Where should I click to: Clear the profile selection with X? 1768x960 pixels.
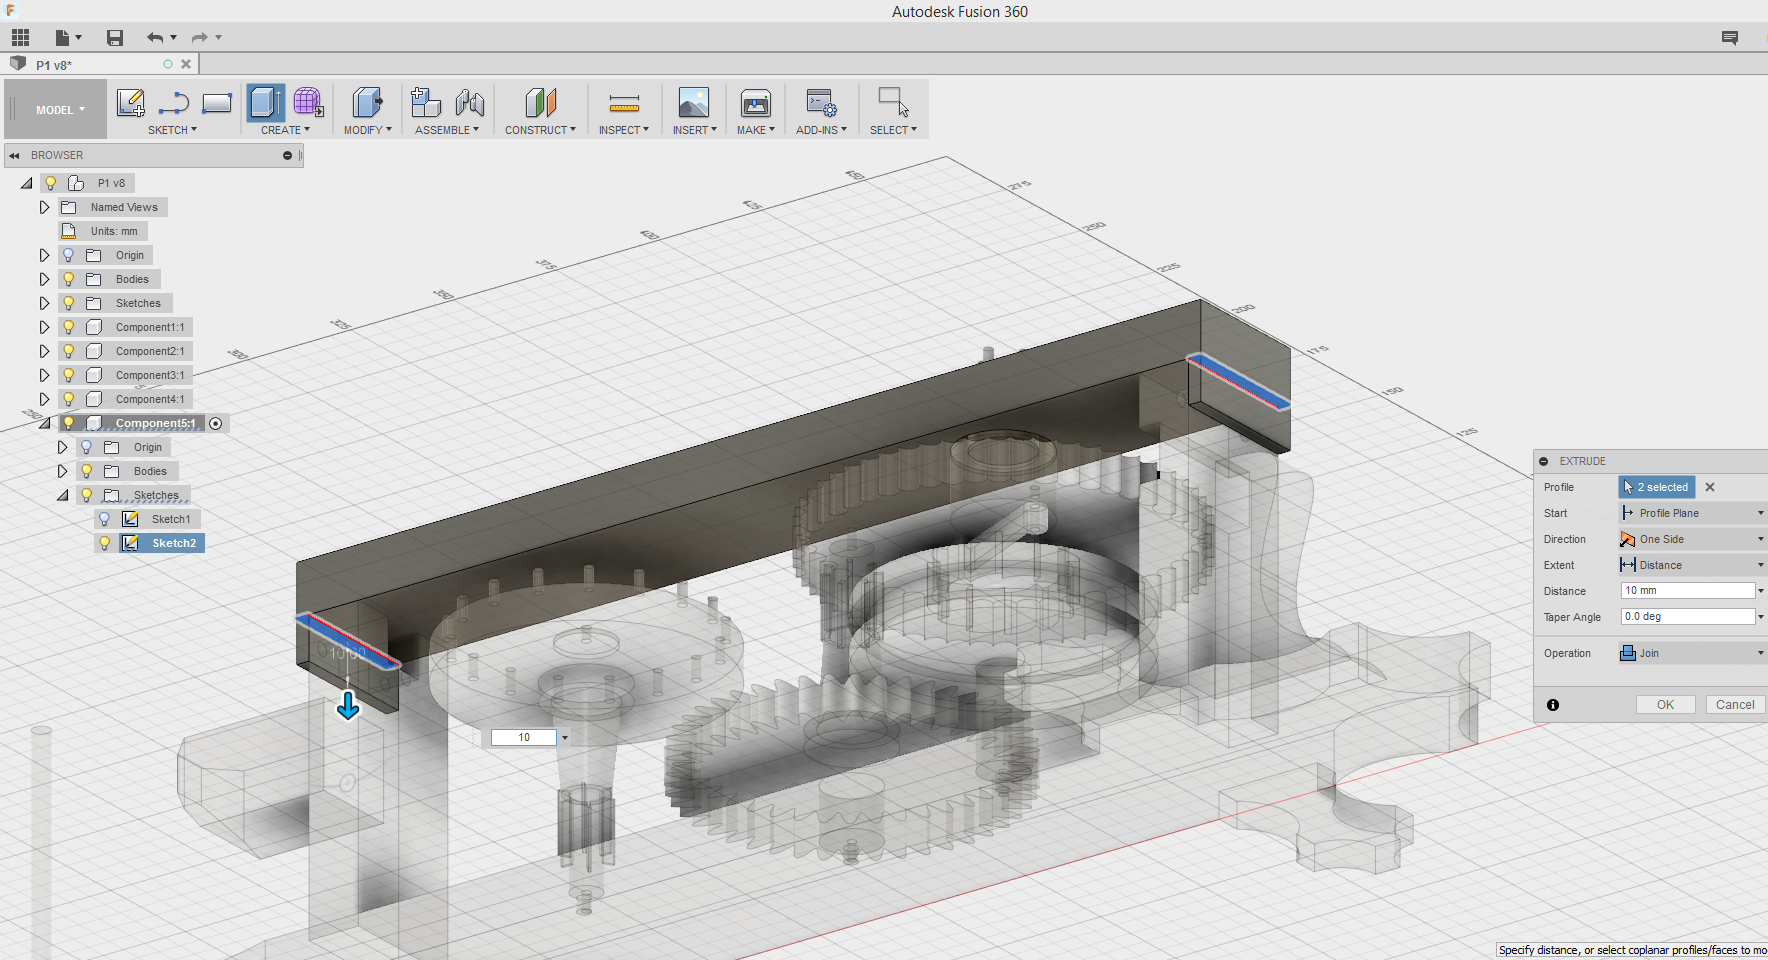pos(1710,487)
